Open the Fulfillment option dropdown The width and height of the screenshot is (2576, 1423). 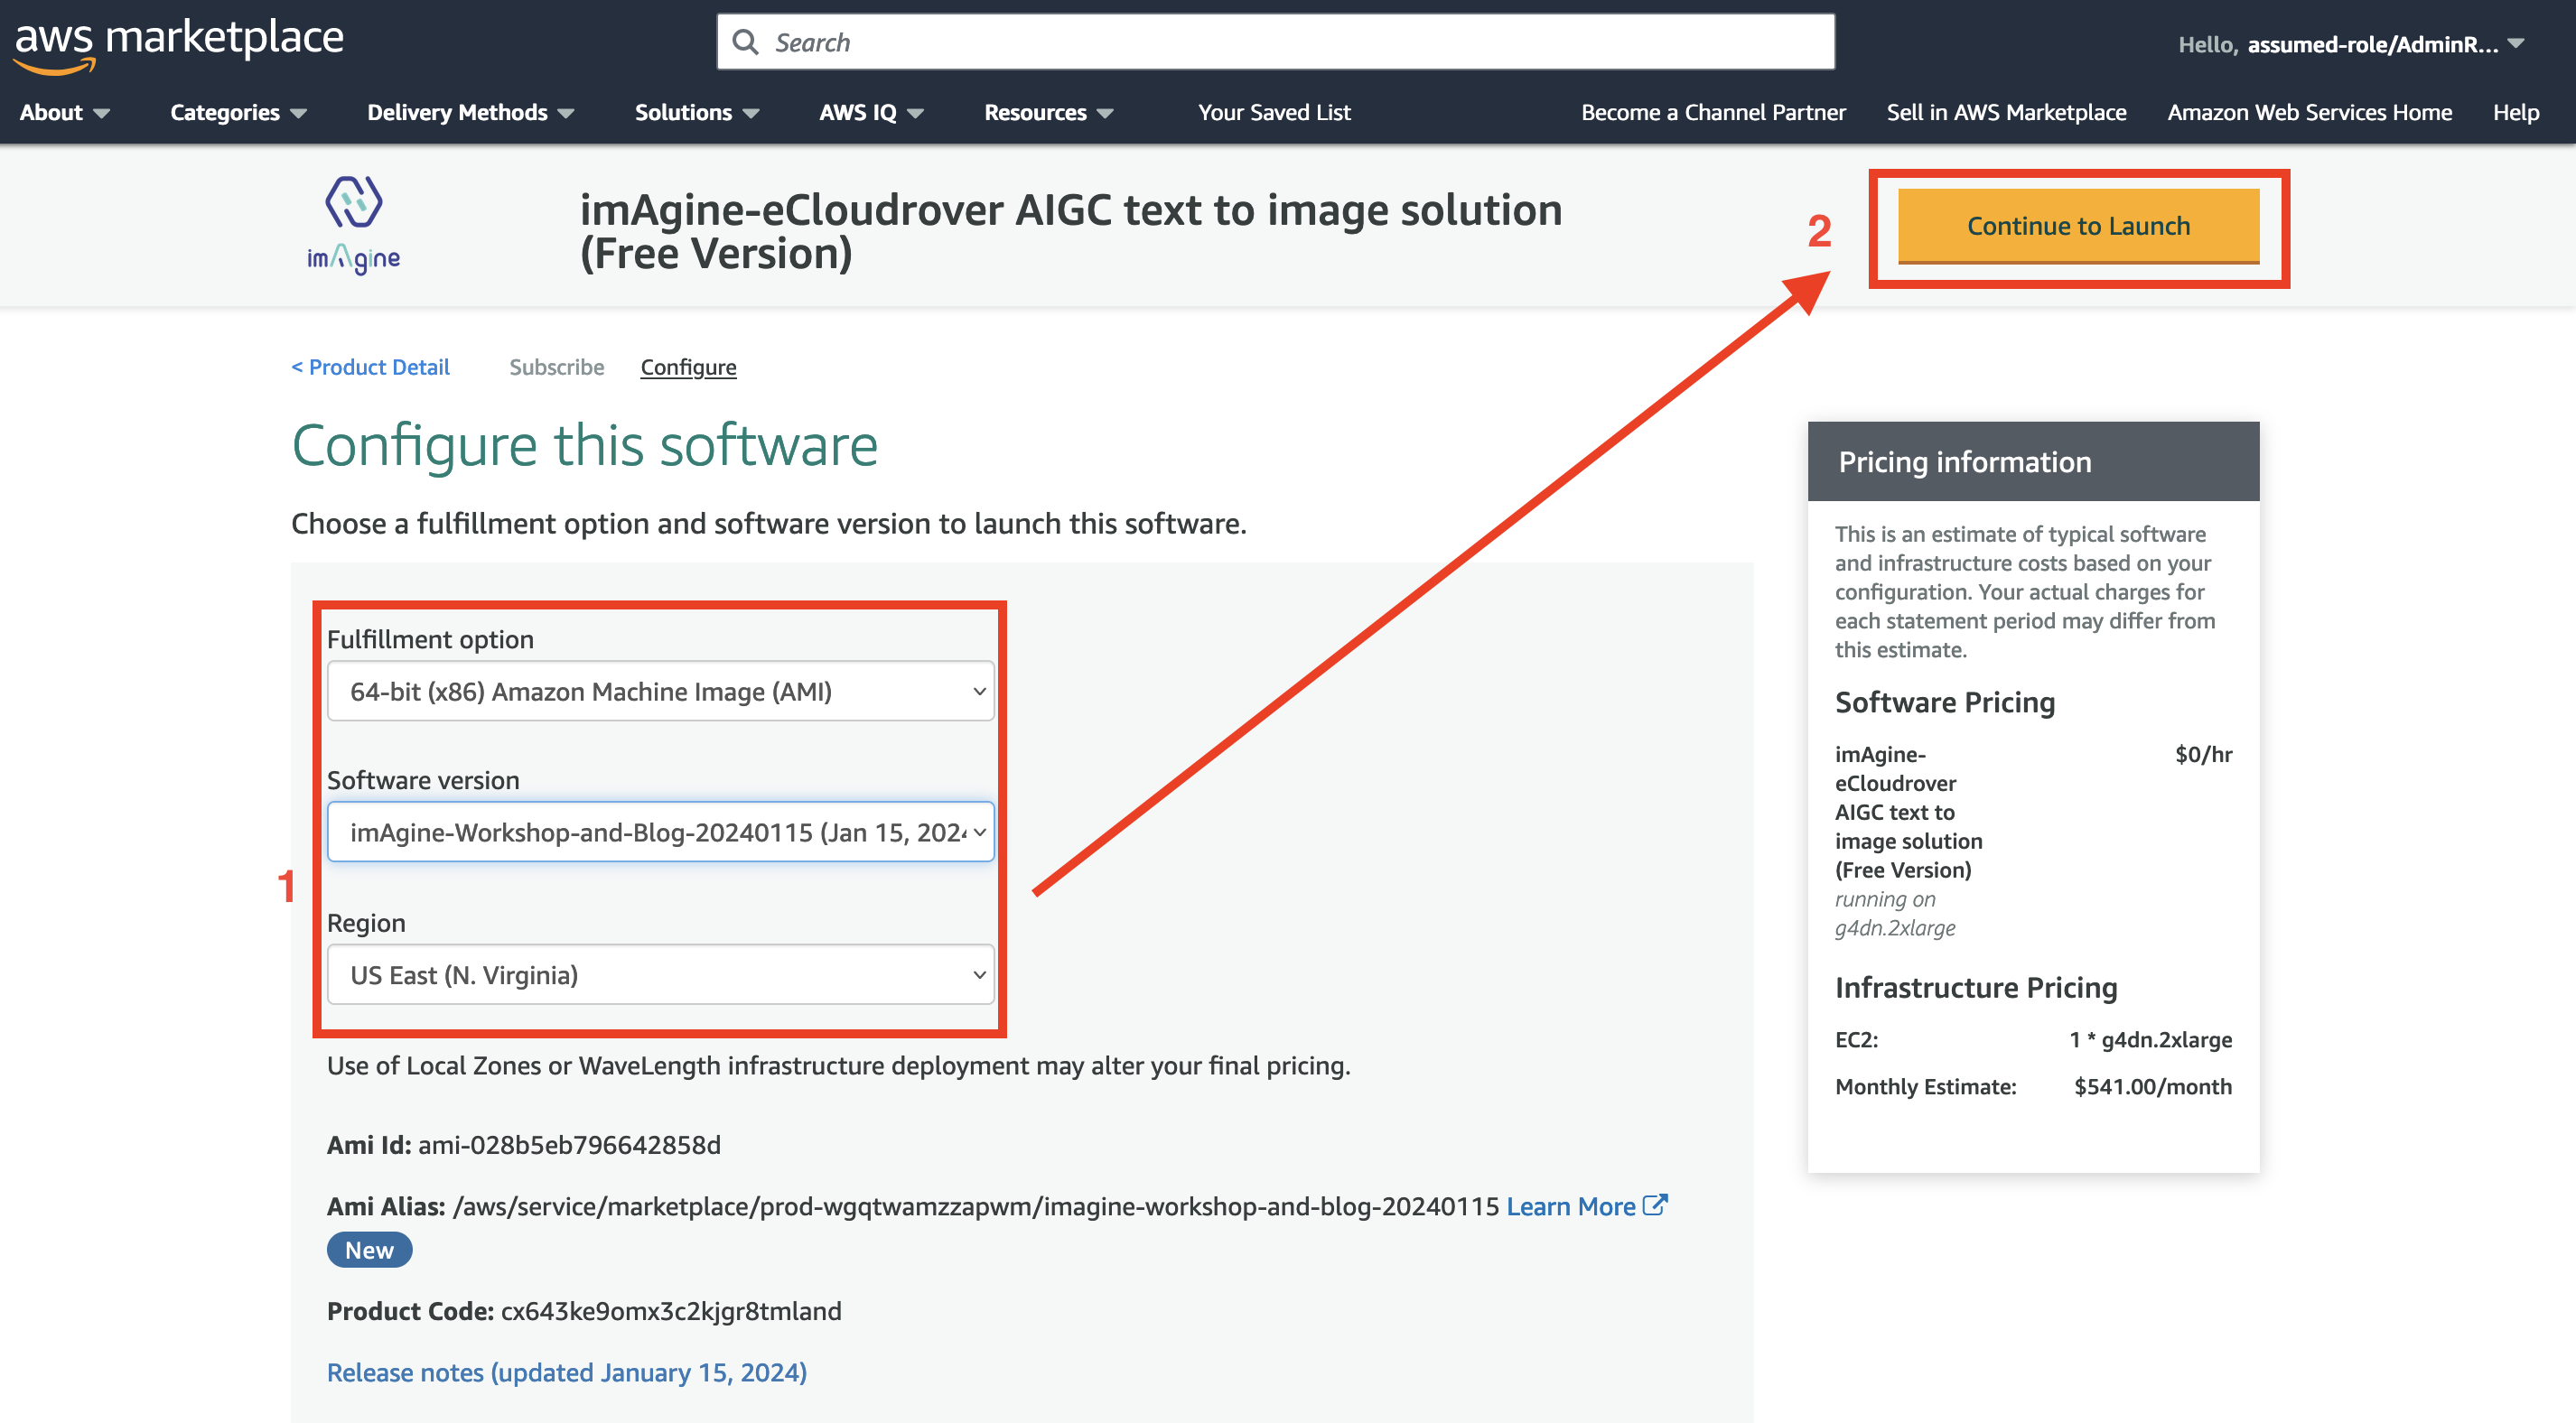point(660,691)
